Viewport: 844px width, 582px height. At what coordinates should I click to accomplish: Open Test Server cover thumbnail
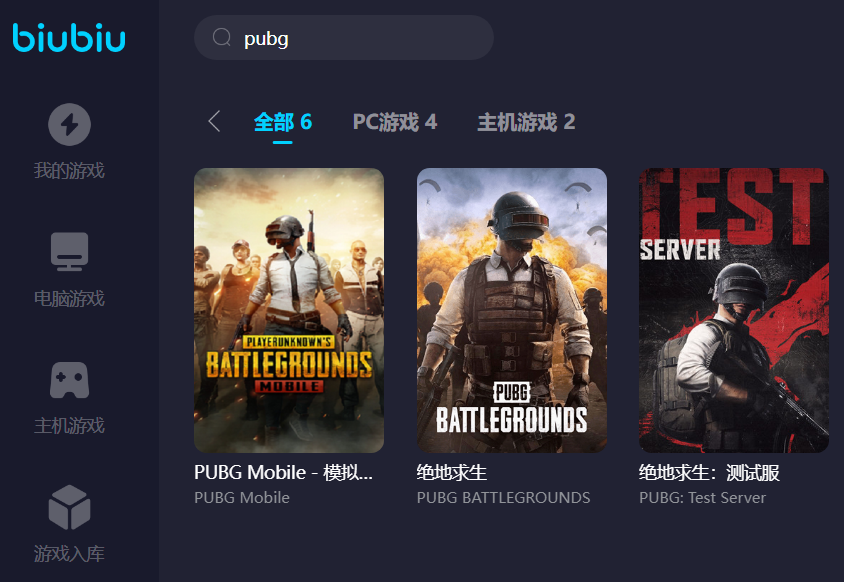(x=734, y=310)
